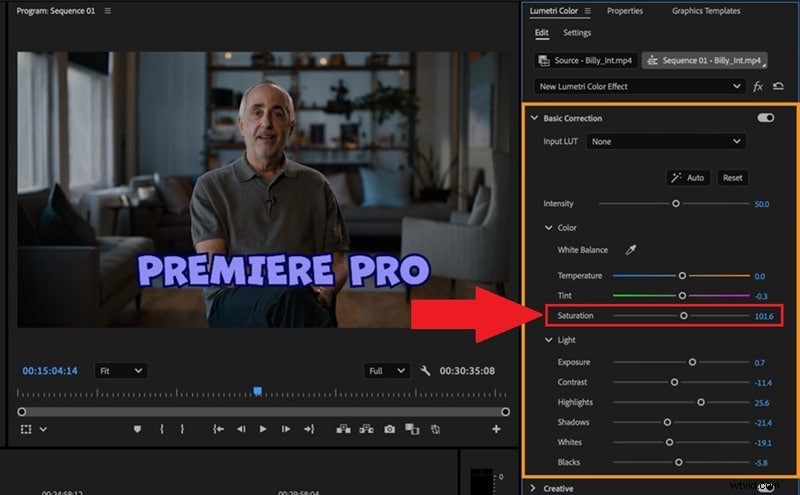Select the Settings tab
This screenshot has height=495, width=800.
tap(577, 33)
